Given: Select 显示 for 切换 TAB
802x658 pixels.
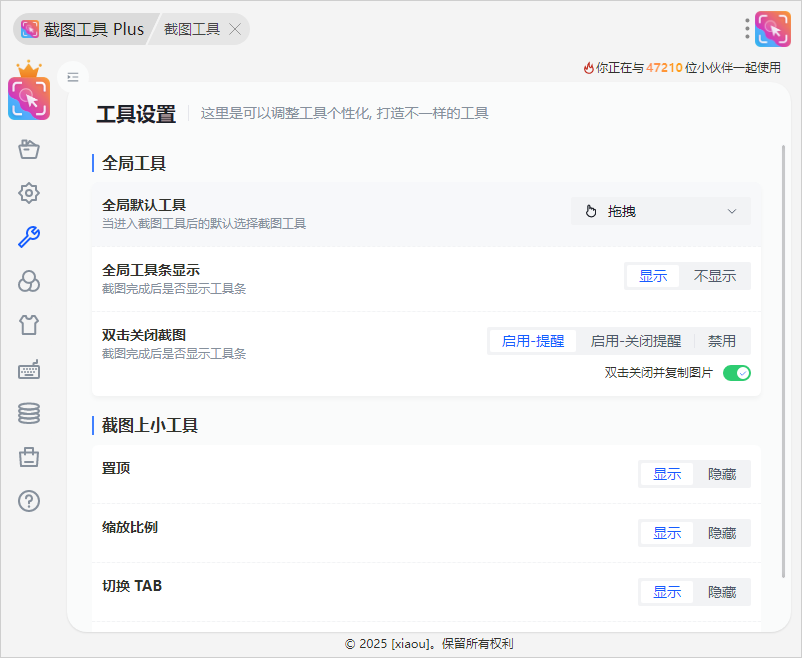Looking at the screenshot, I should (x=667, y=592).
